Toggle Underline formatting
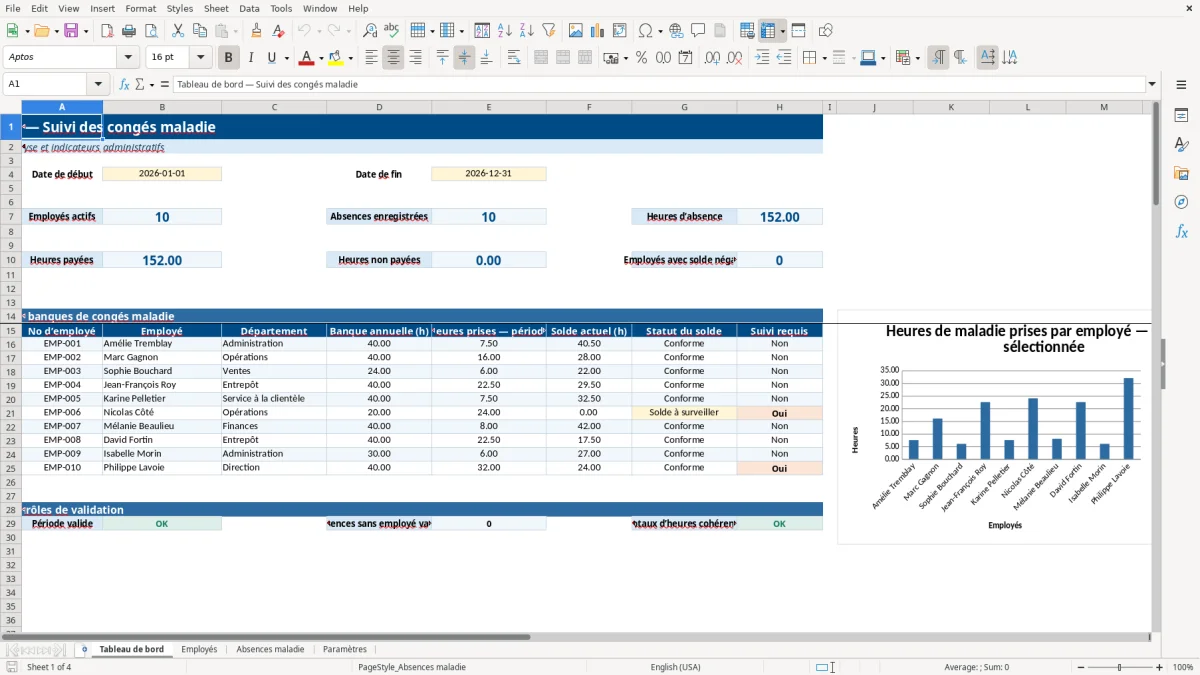 pos(272,58)
